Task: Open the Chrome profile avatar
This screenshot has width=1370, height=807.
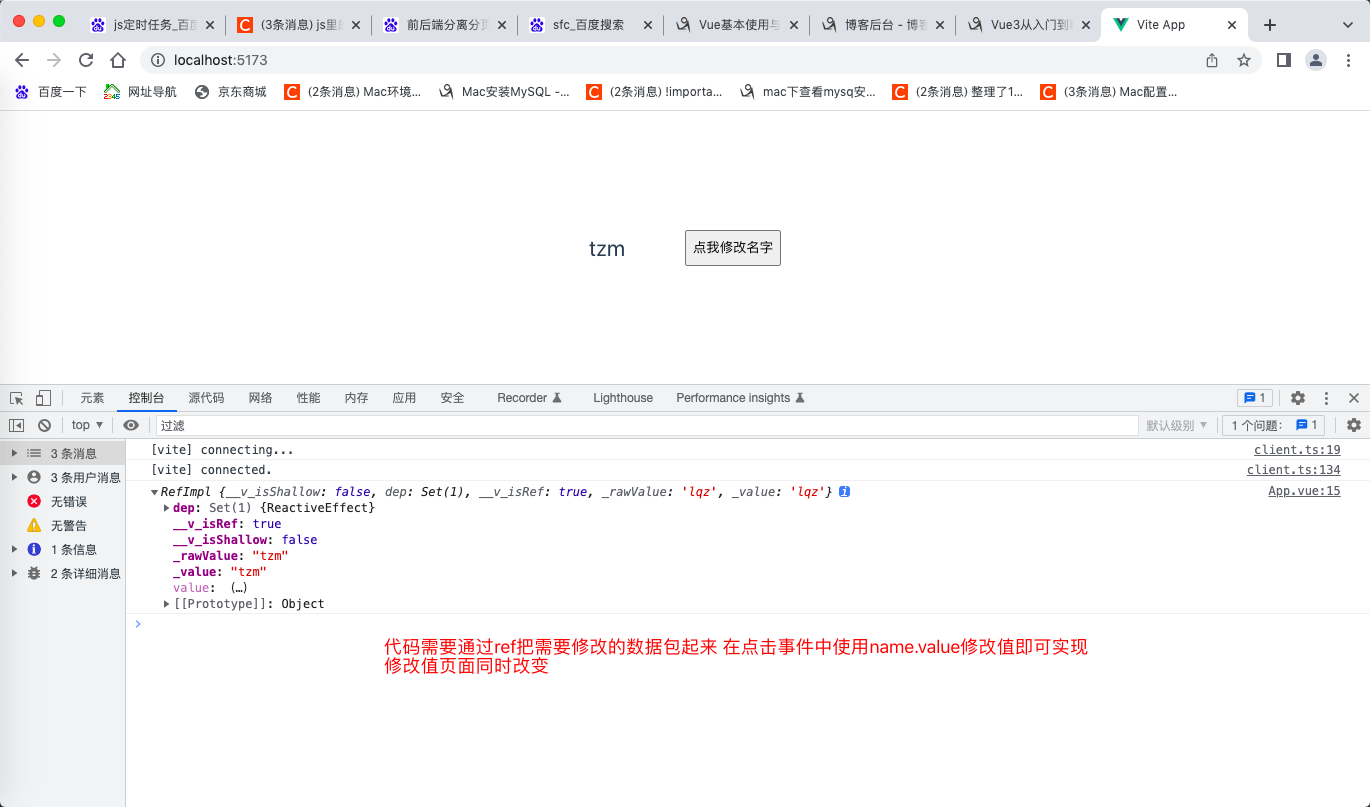Action: [x=1316, y=60]
